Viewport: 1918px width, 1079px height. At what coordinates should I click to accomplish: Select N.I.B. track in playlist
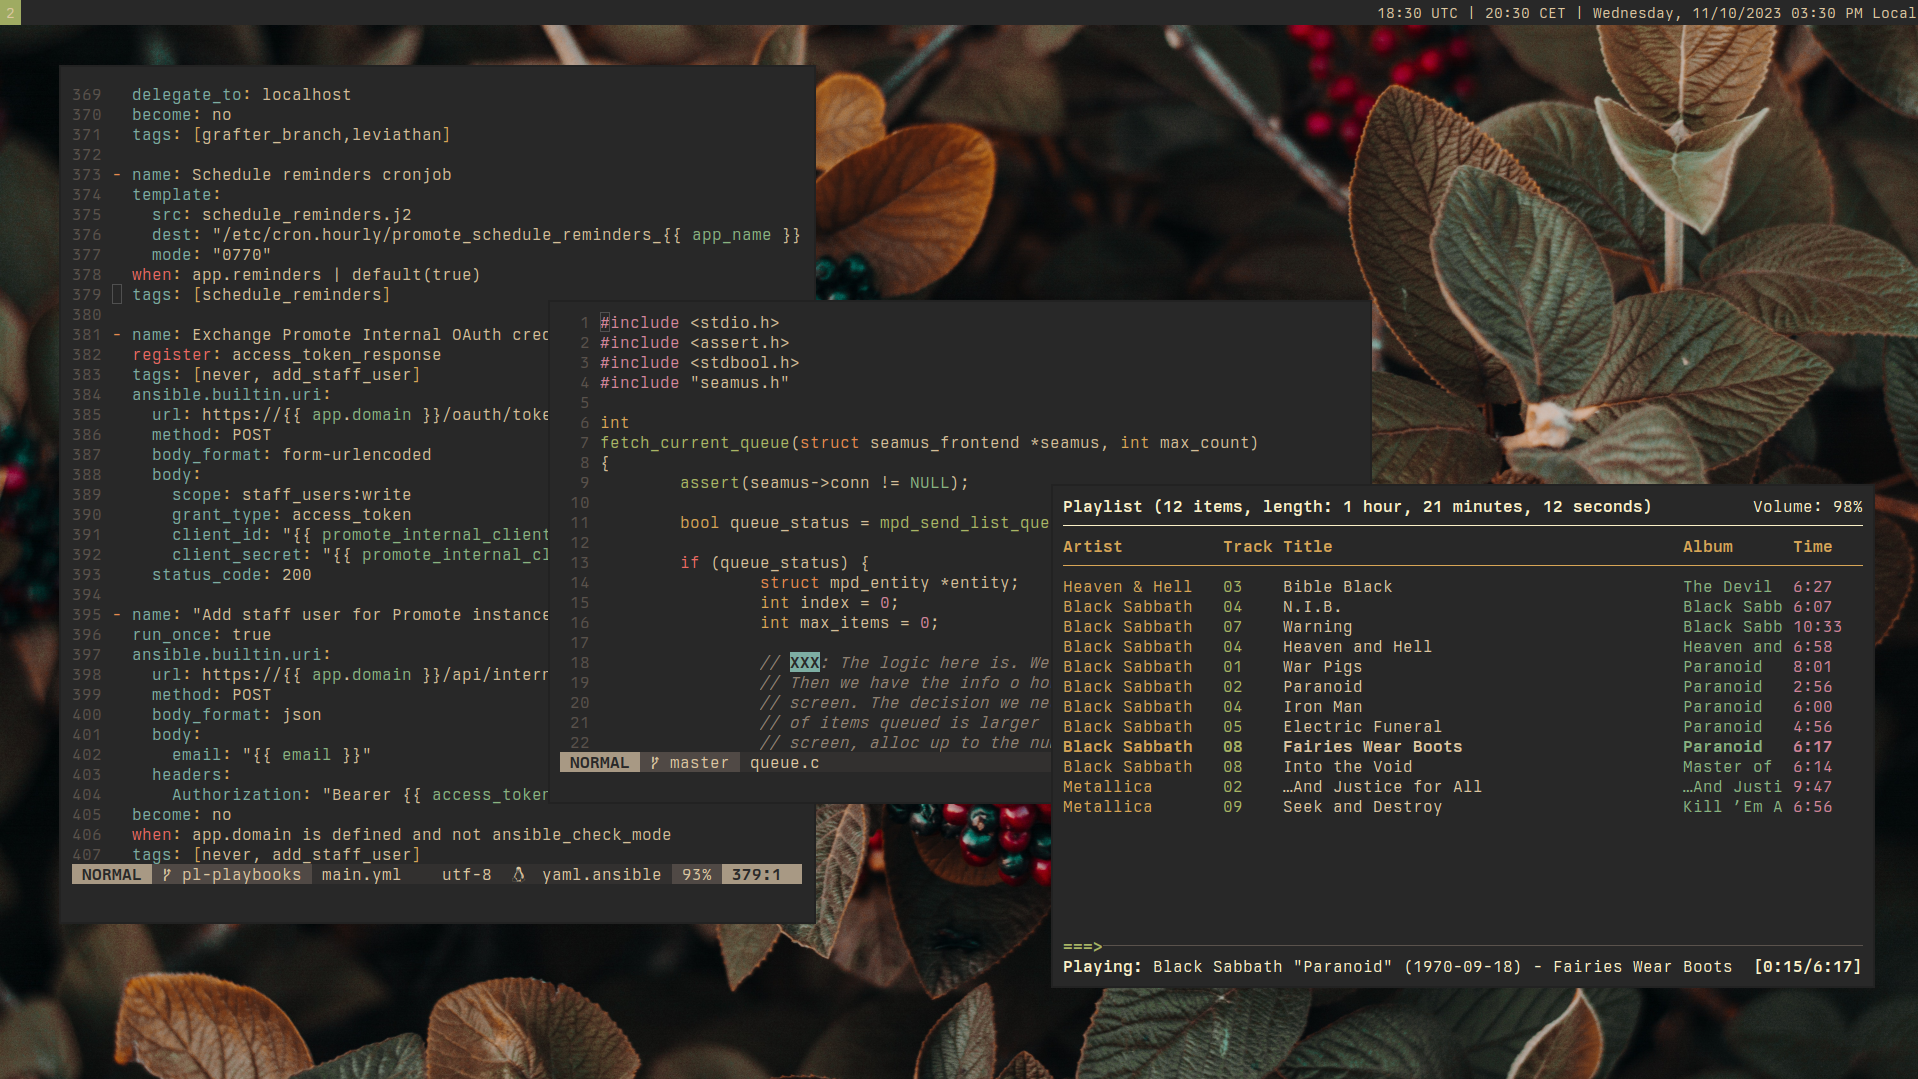click(1462, 607)
